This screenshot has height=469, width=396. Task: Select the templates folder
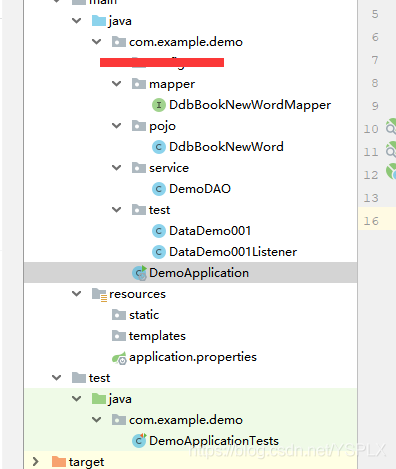point(157,336)
